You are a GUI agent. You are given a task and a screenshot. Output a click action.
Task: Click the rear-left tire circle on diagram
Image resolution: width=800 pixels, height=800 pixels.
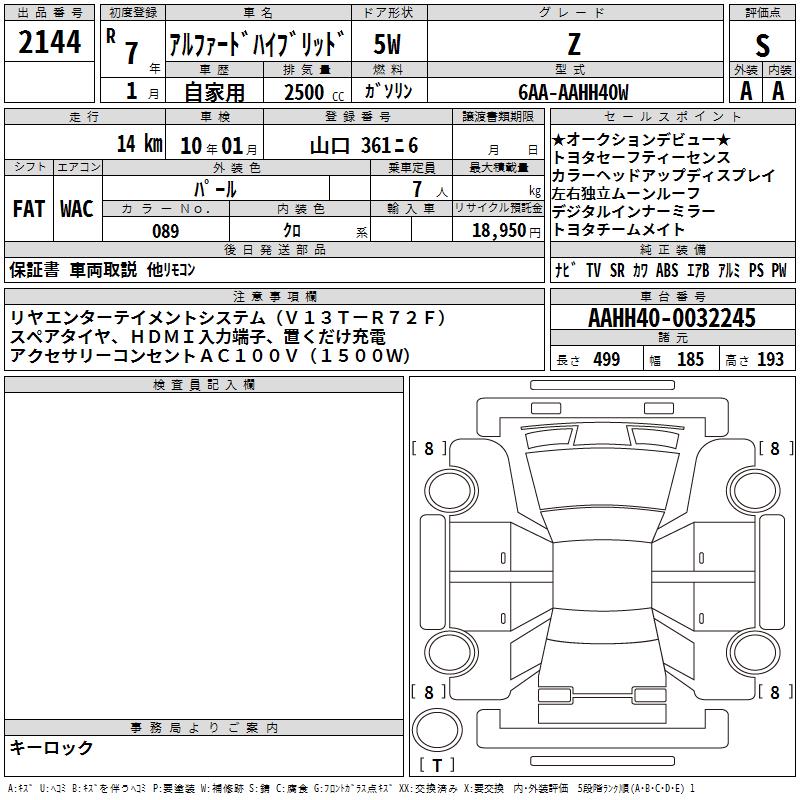tap(451, 652)
